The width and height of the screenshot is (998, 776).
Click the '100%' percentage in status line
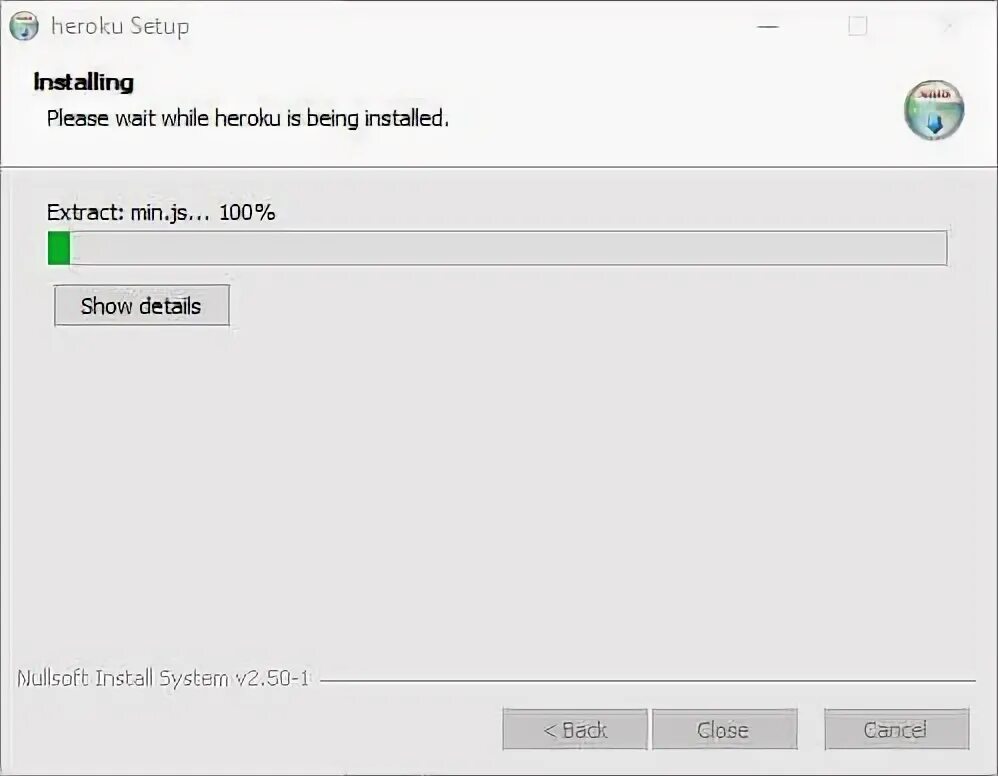pyautogui.click(x=247, y=213)
